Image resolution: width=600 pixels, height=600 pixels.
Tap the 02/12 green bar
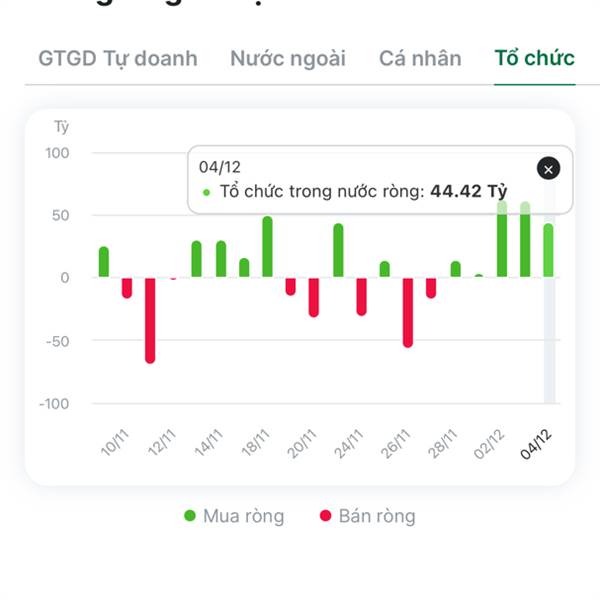(x=502, y=245)
